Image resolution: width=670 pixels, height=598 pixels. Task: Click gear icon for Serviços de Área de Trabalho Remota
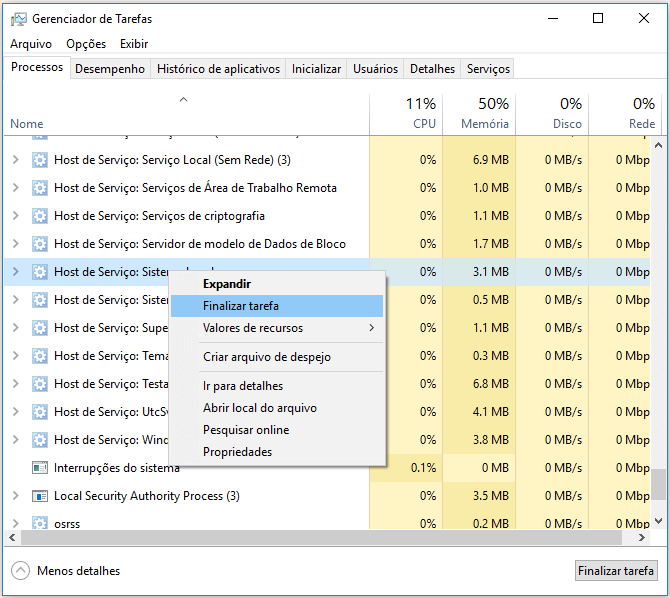click(x=40, y=188)
